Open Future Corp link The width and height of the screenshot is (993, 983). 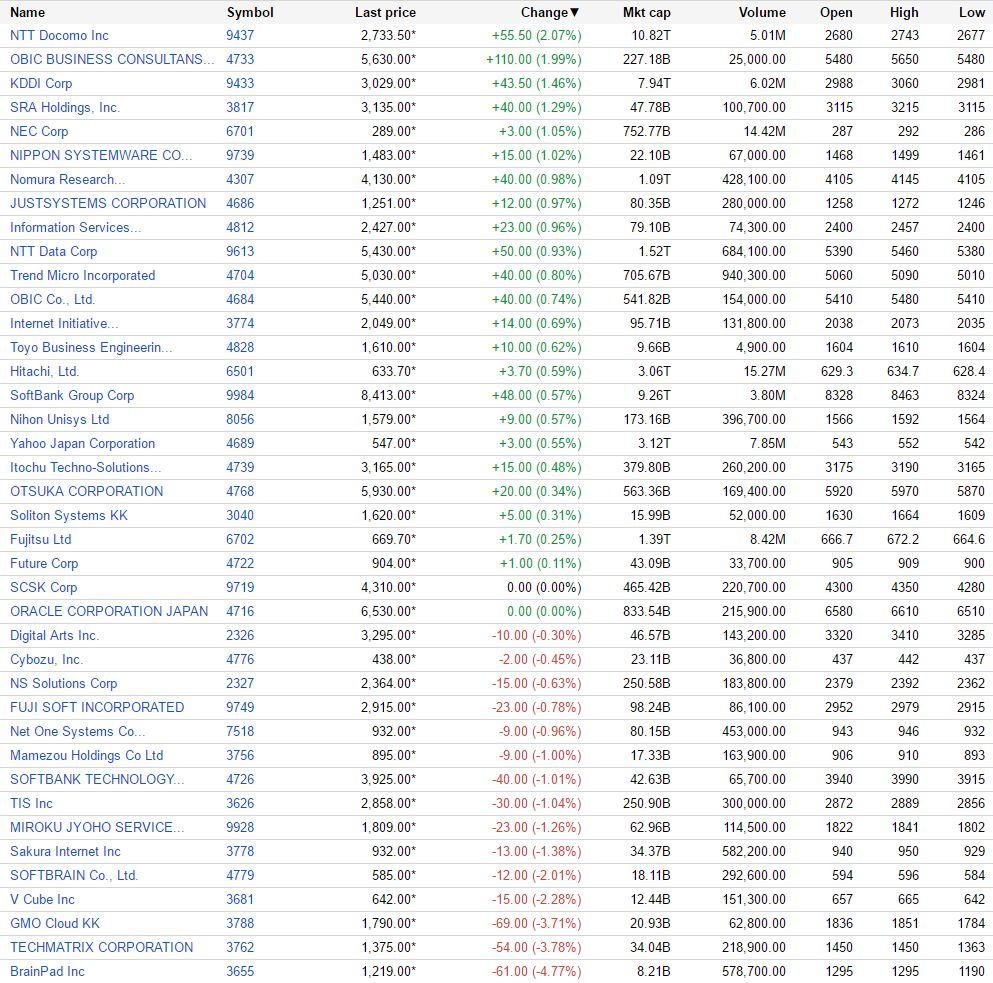point(44,564)
